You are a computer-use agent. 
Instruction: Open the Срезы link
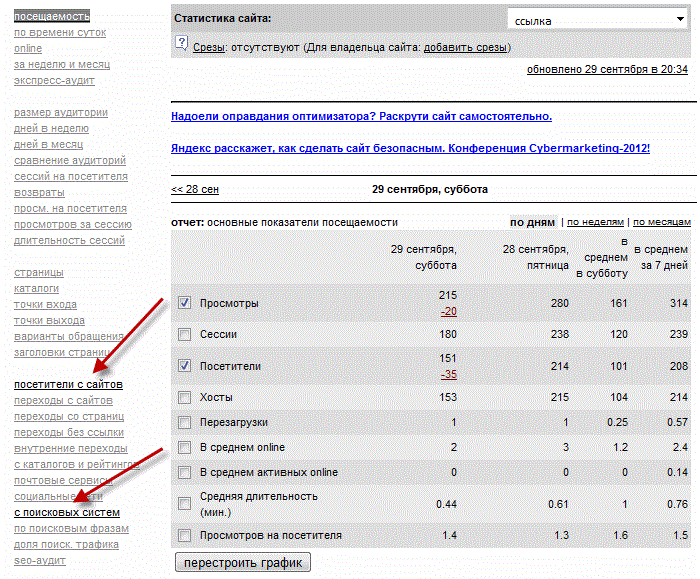pyautogui.click(x=208, y=47)
